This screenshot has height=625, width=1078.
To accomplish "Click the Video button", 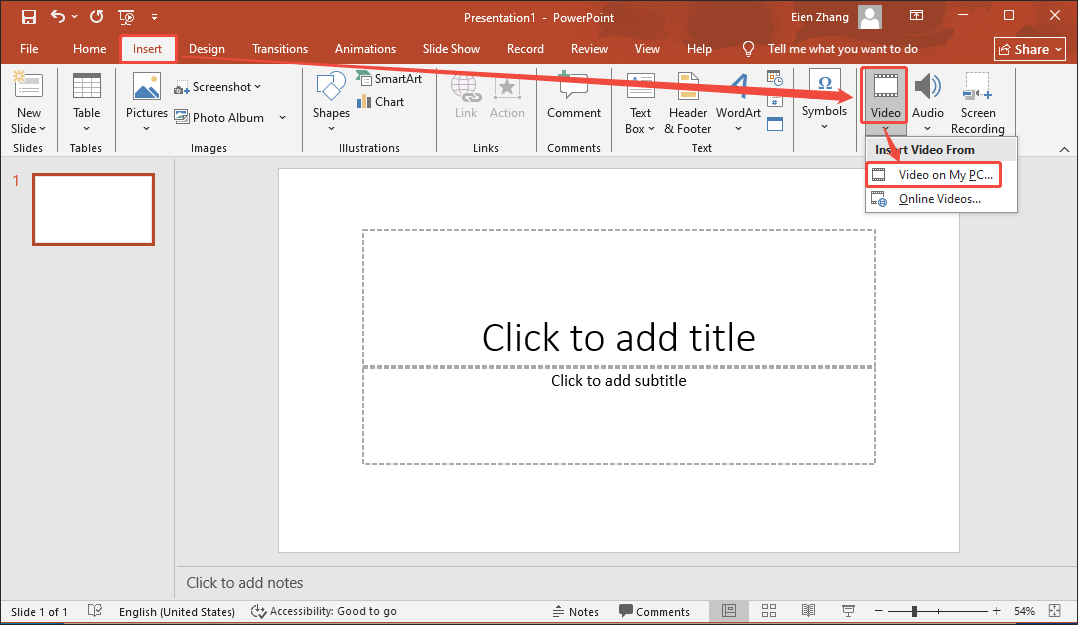I will click(885, 96).
